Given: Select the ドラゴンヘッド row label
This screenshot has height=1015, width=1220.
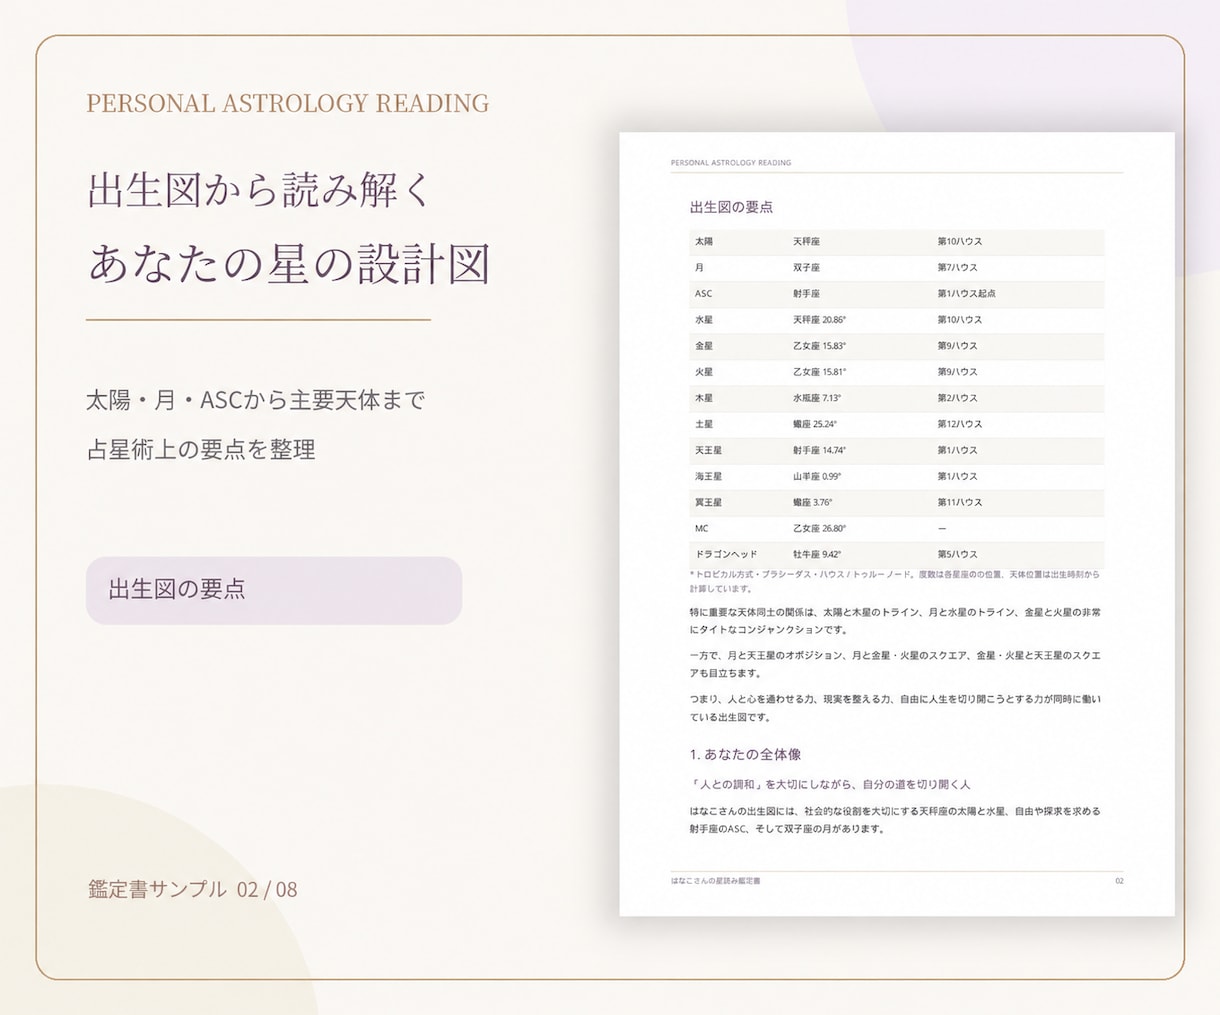Looking at the screenshot, I should click(726, 554).
